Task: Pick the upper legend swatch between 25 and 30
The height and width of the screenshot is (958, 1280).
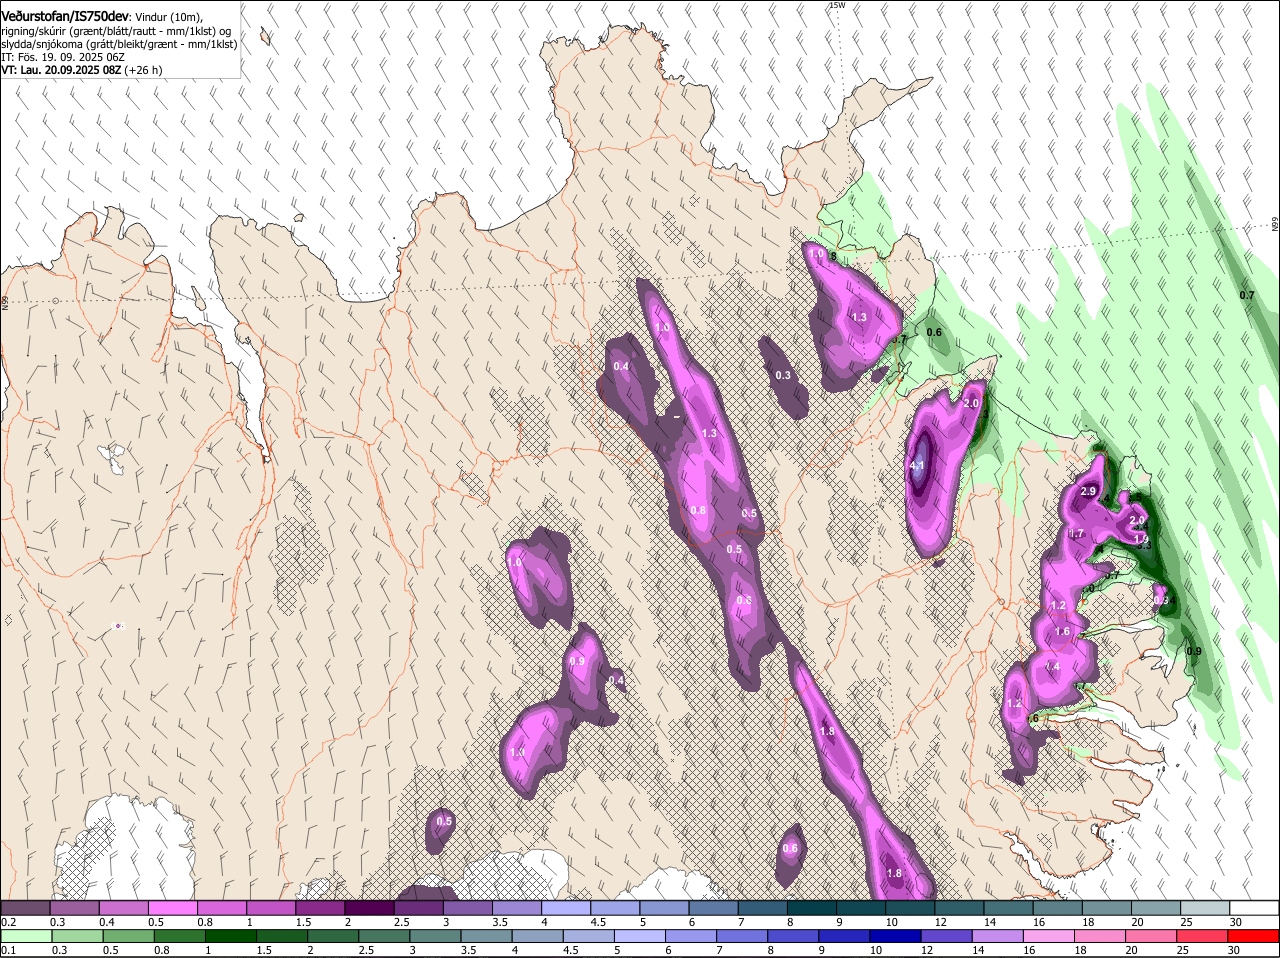Action: (x=1206, y=907)
